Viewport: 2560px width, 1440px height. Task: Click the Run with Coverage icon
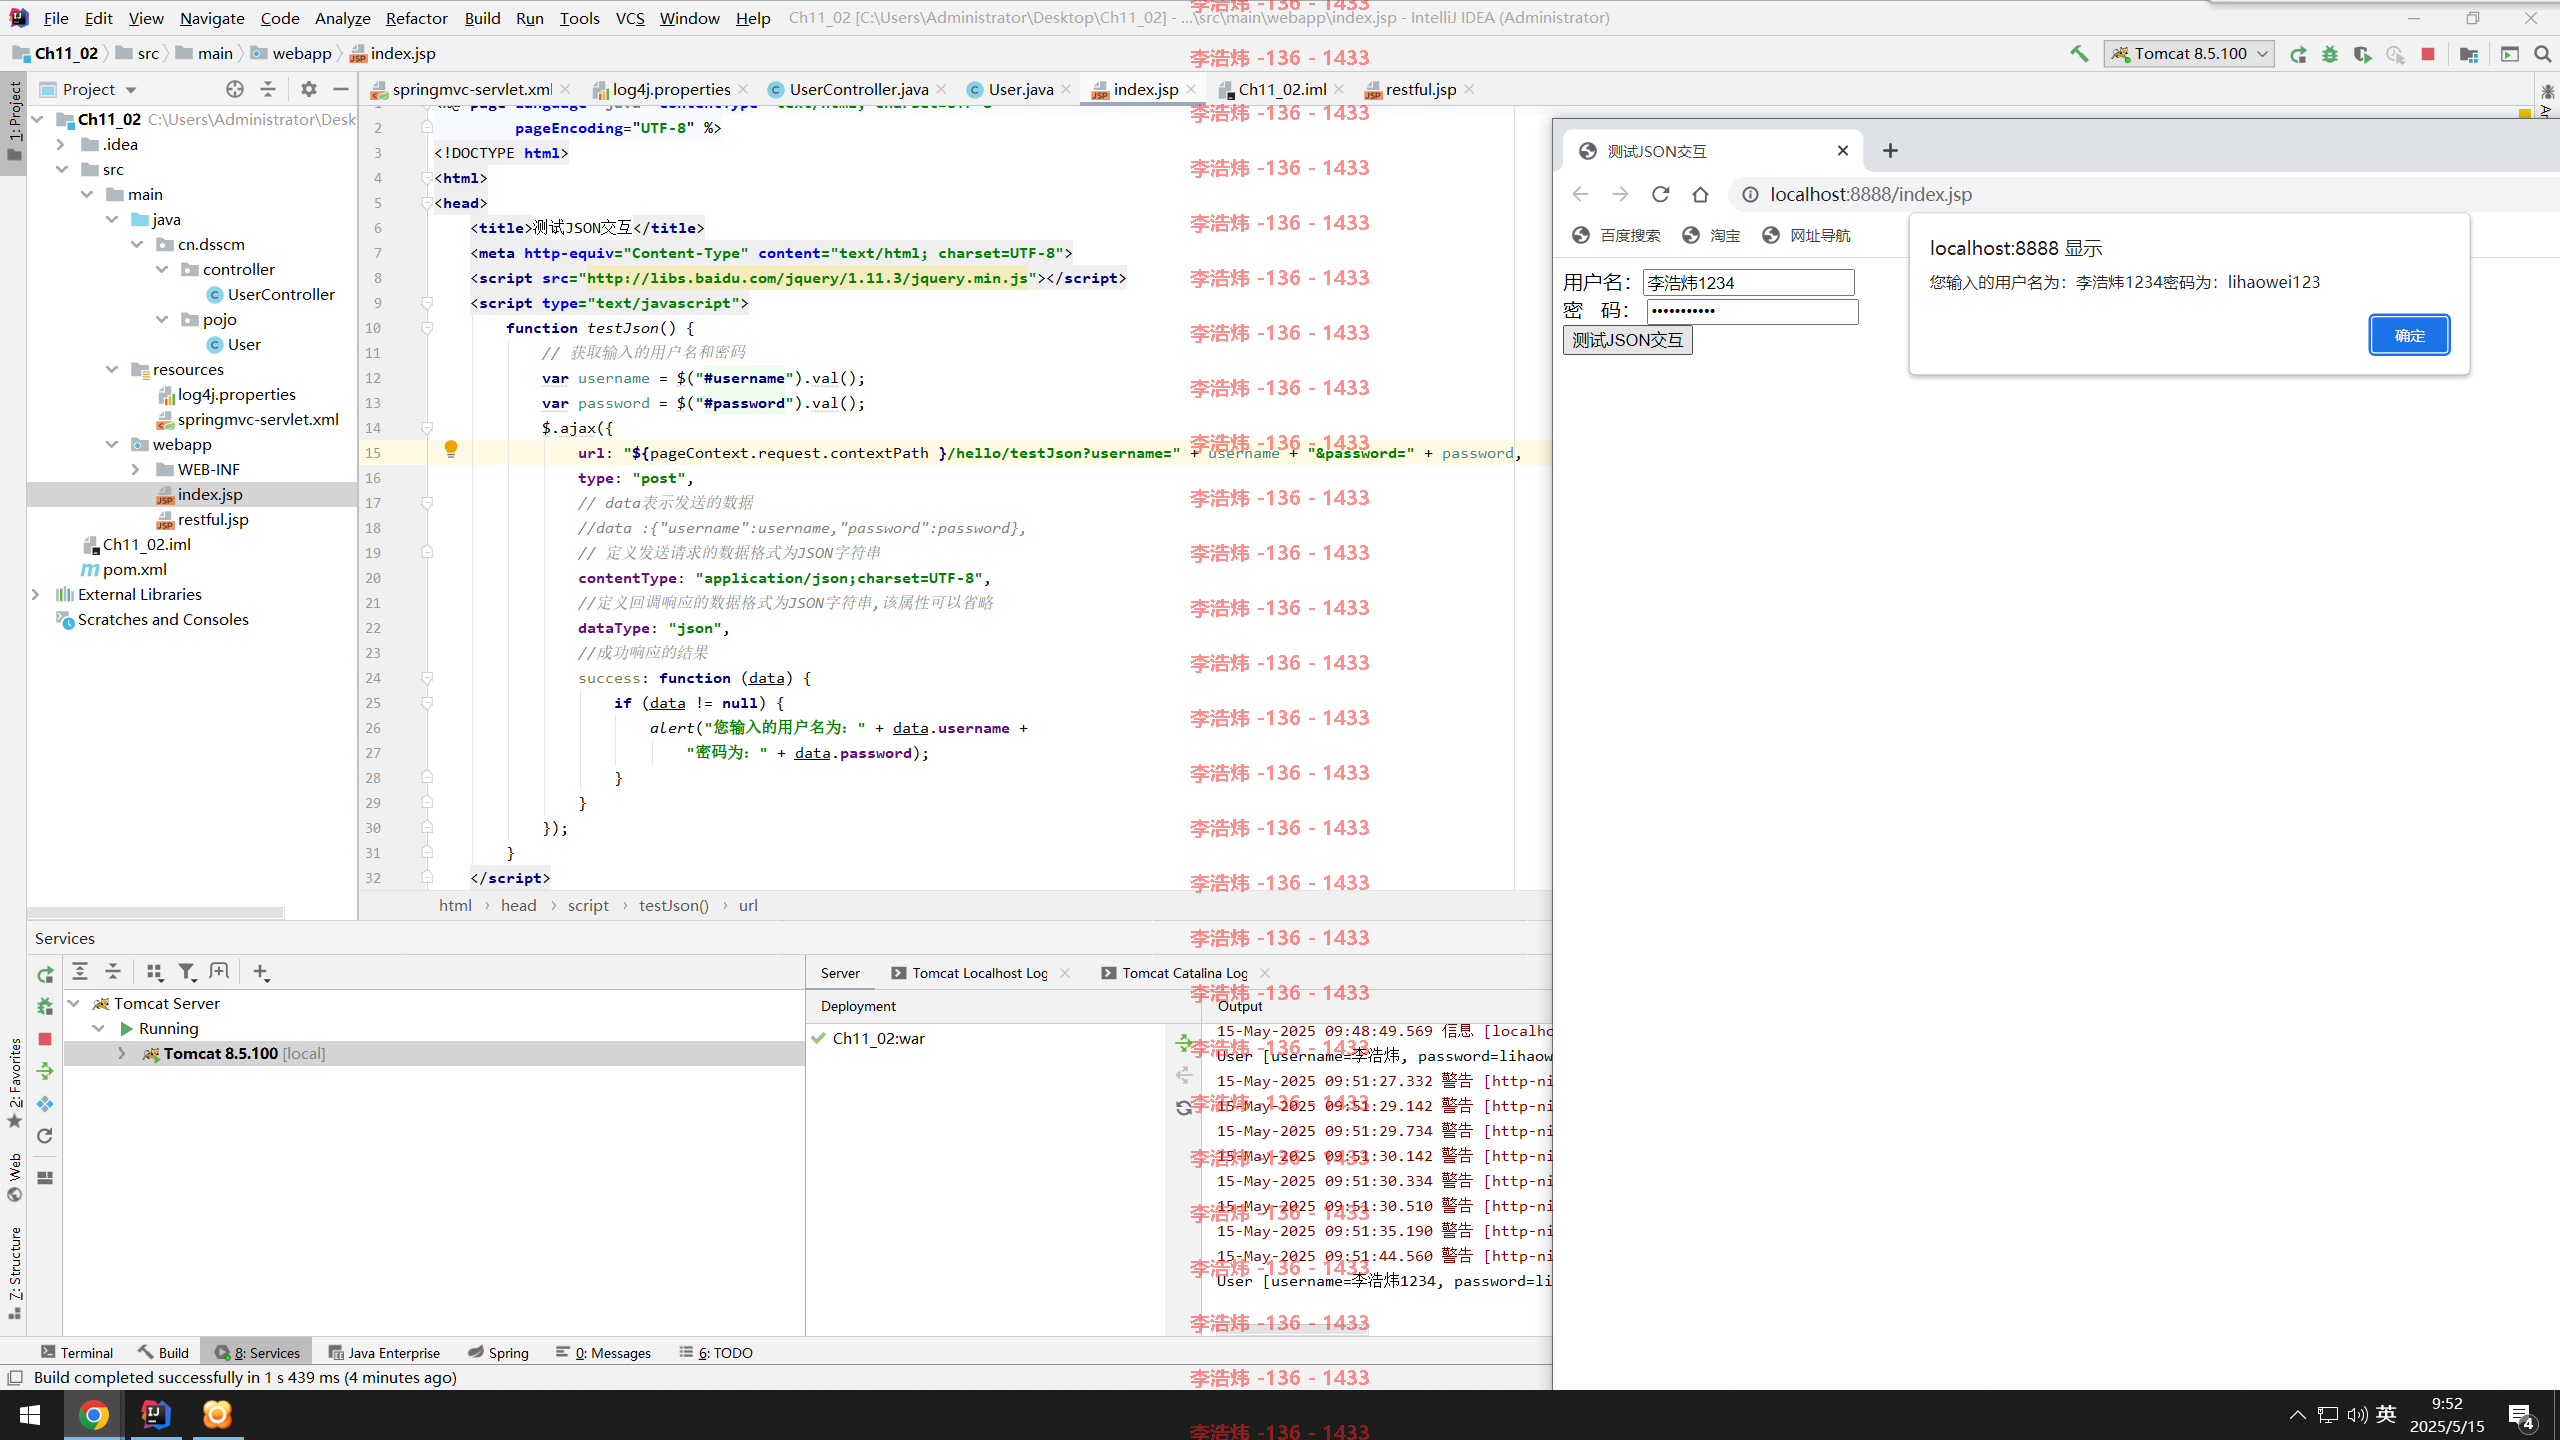(x=2362, y=54)
